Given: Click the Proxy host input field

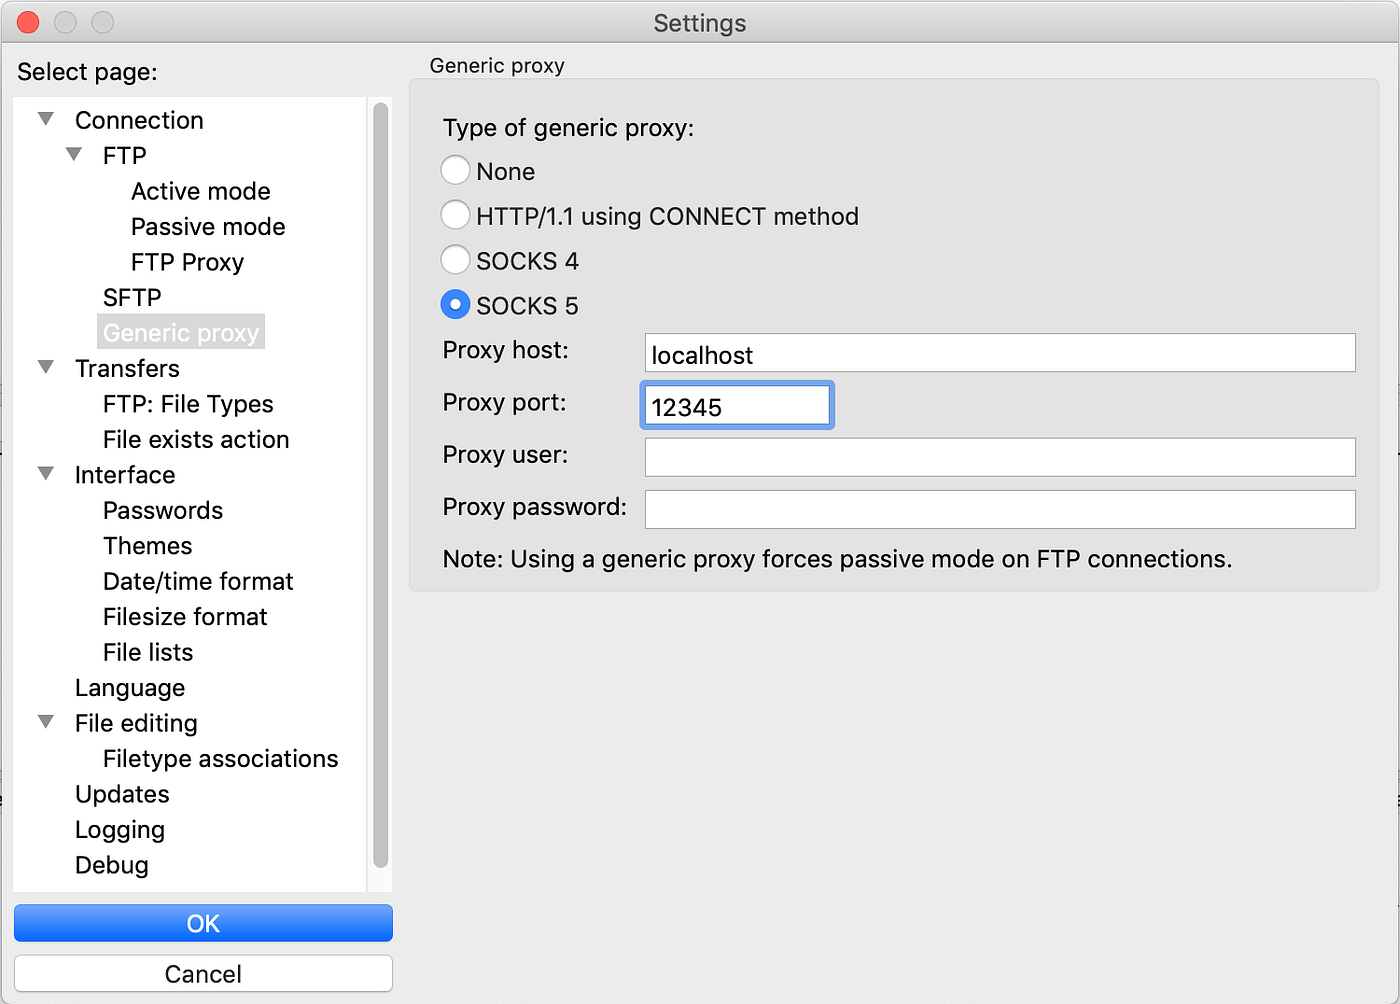Looking at the screenshot, I should (x=1000, y=353).
